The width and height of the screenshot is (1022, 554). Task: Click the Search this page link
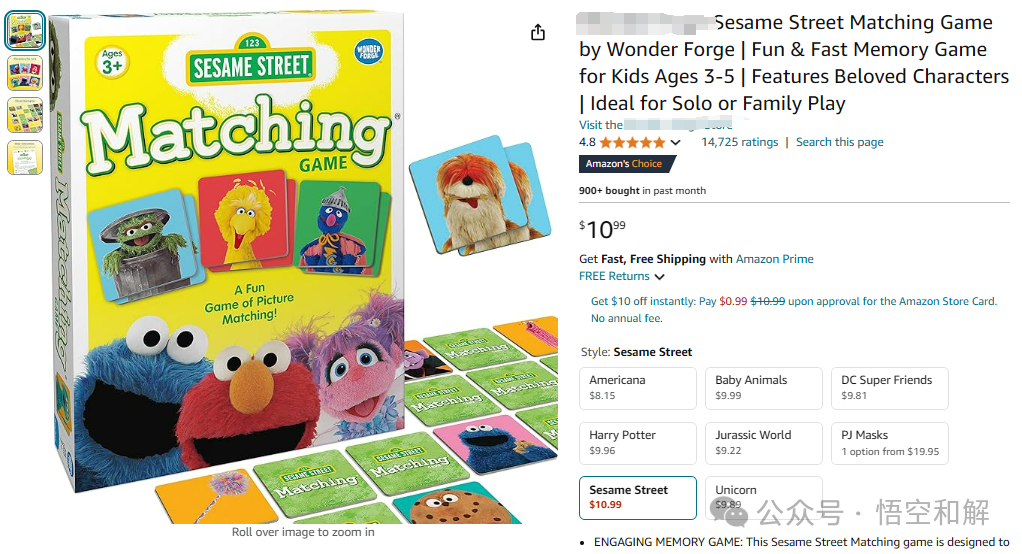click(840, 142)
